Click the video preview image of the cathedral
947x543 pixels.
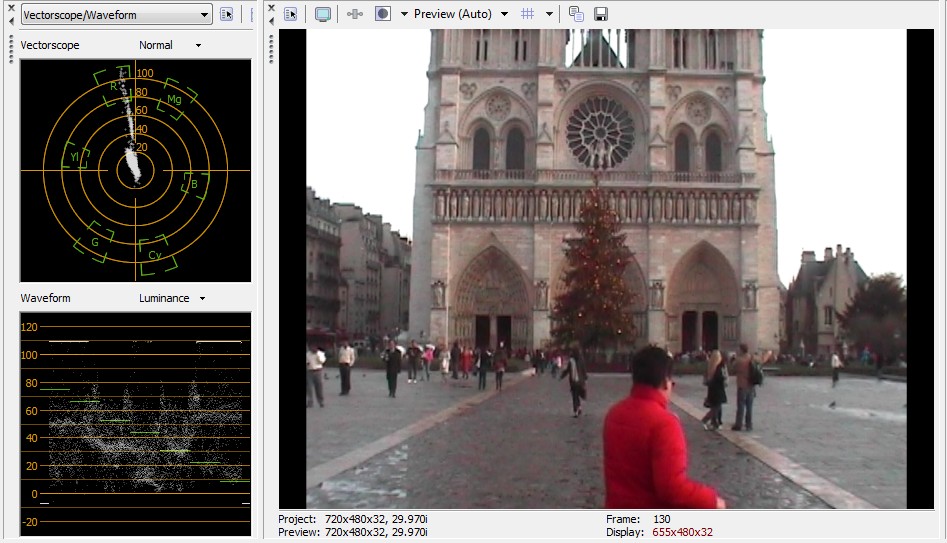tap(606, 269)
